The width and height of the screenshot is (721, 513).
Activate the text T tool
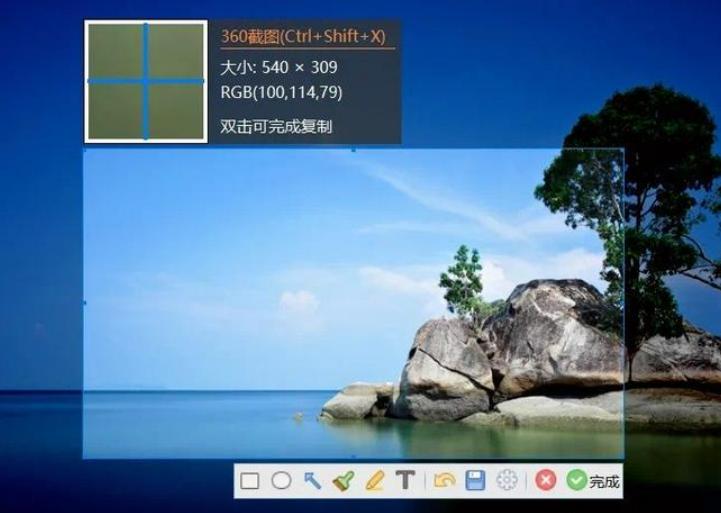tap(405, 481)
